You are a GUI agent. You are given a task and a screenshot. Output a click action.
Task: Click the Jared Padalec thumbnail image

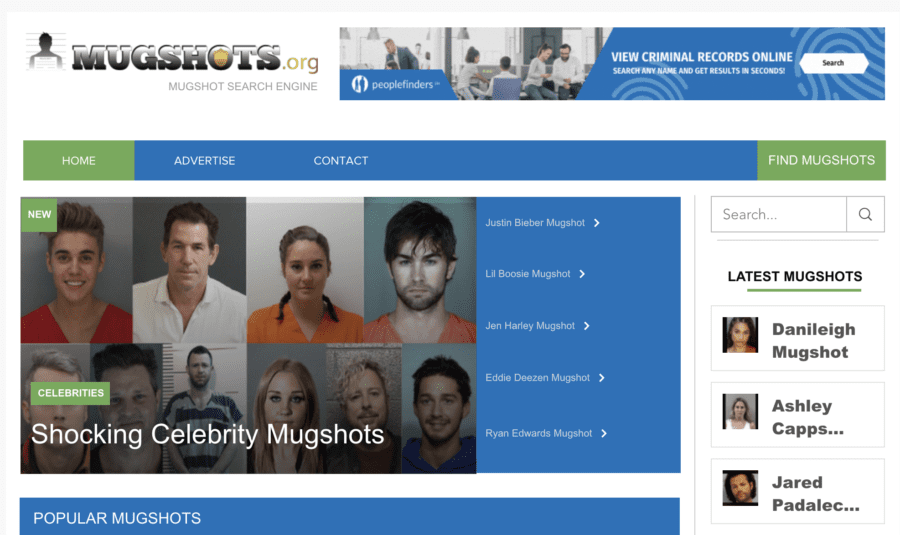740,488
